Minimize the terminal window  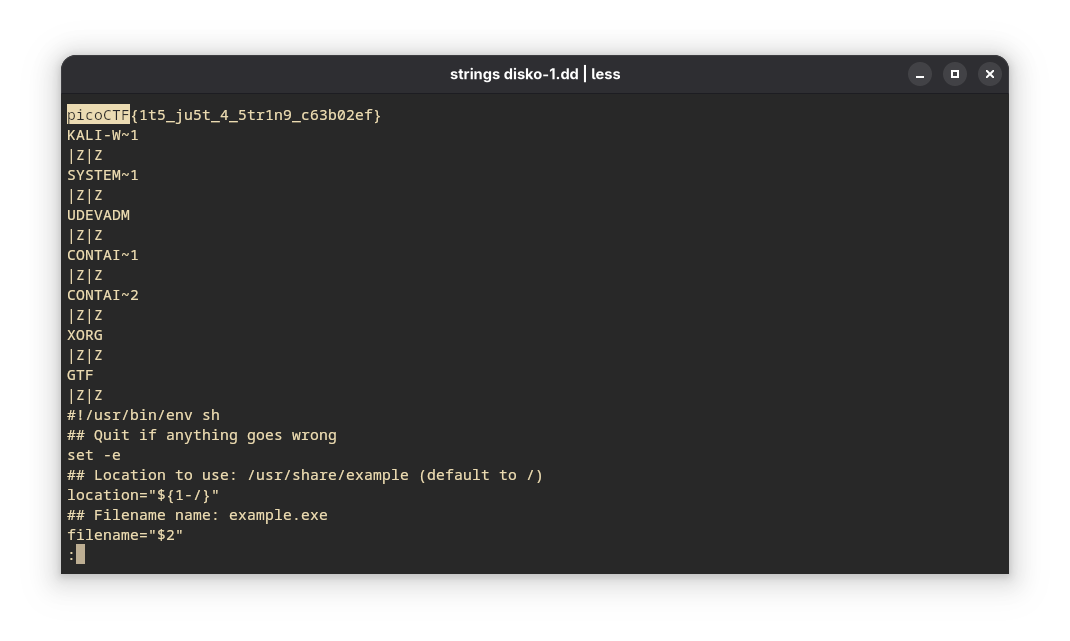pos(919,74)
